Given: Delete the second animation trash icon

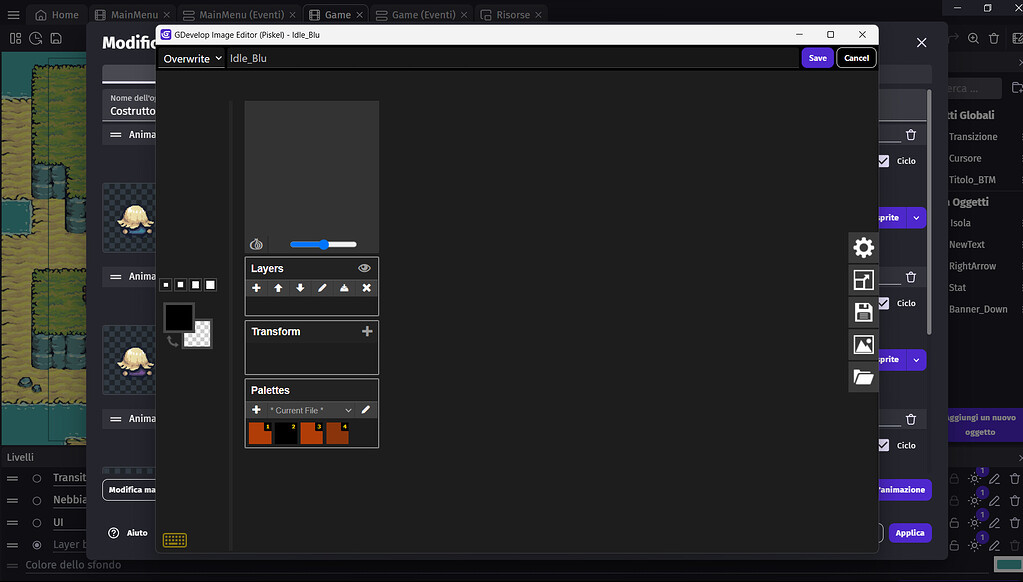Looking at the screenshot, I should pyautogui.click(x=911, y=277).
